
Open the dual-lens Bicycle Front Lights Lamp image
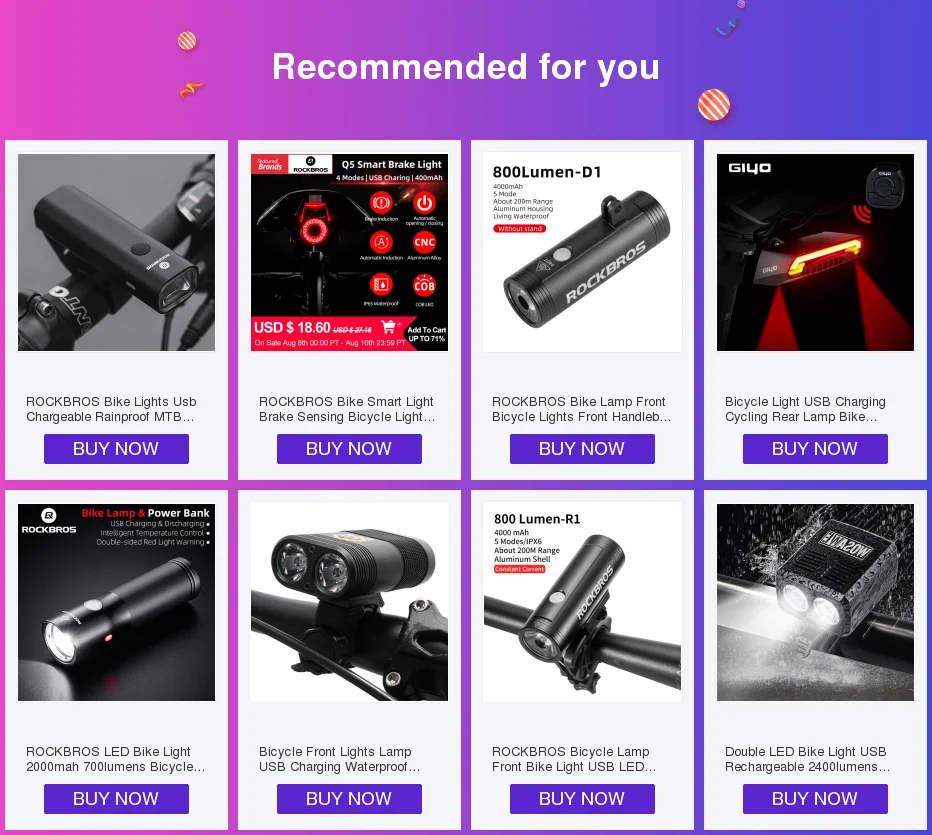pos(350,602)
